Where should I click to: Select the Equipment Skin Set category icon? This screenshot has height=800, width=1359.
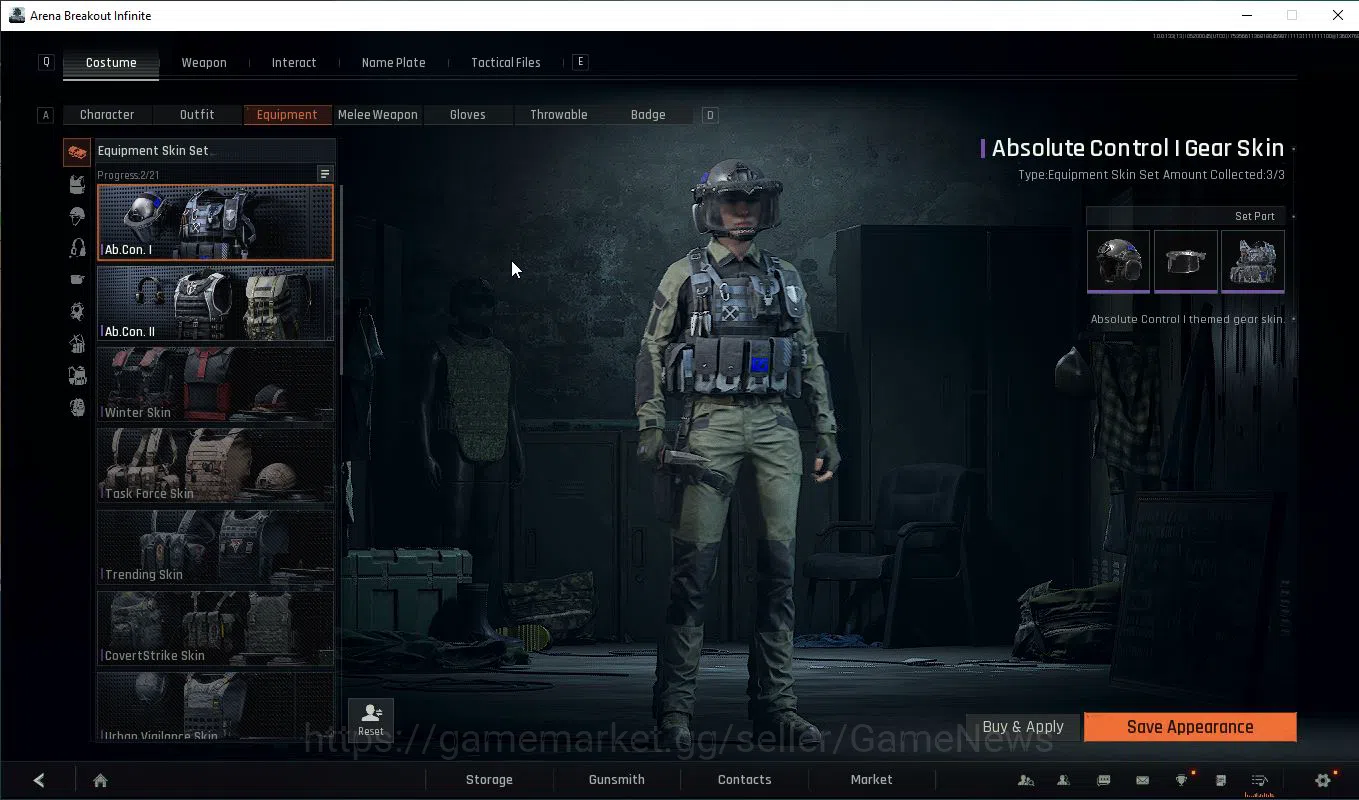click(x=77, y=152)
